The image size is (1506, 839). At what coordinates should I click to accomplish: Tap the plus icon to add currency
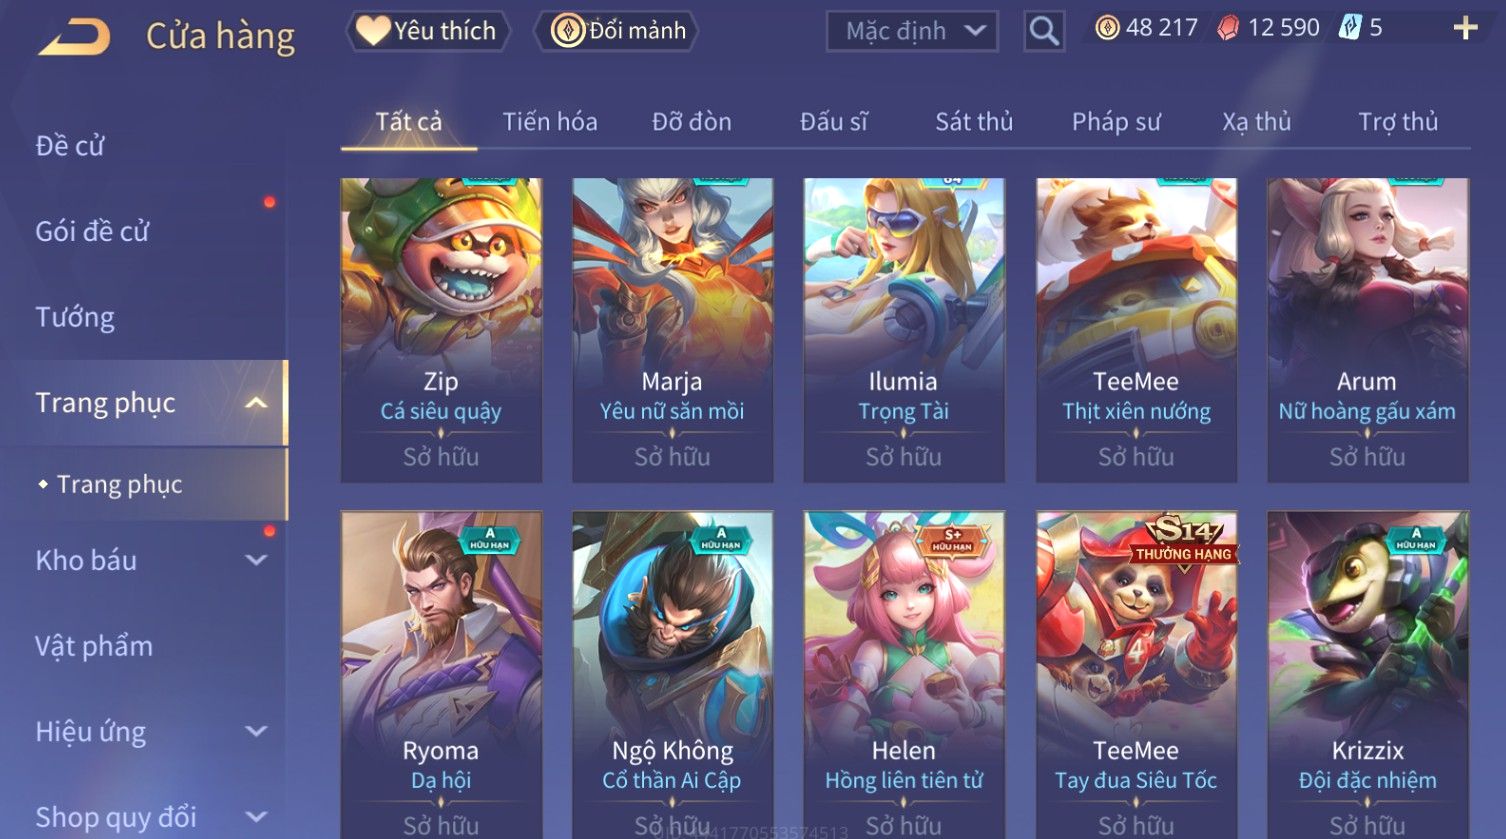coord(1465,28)
